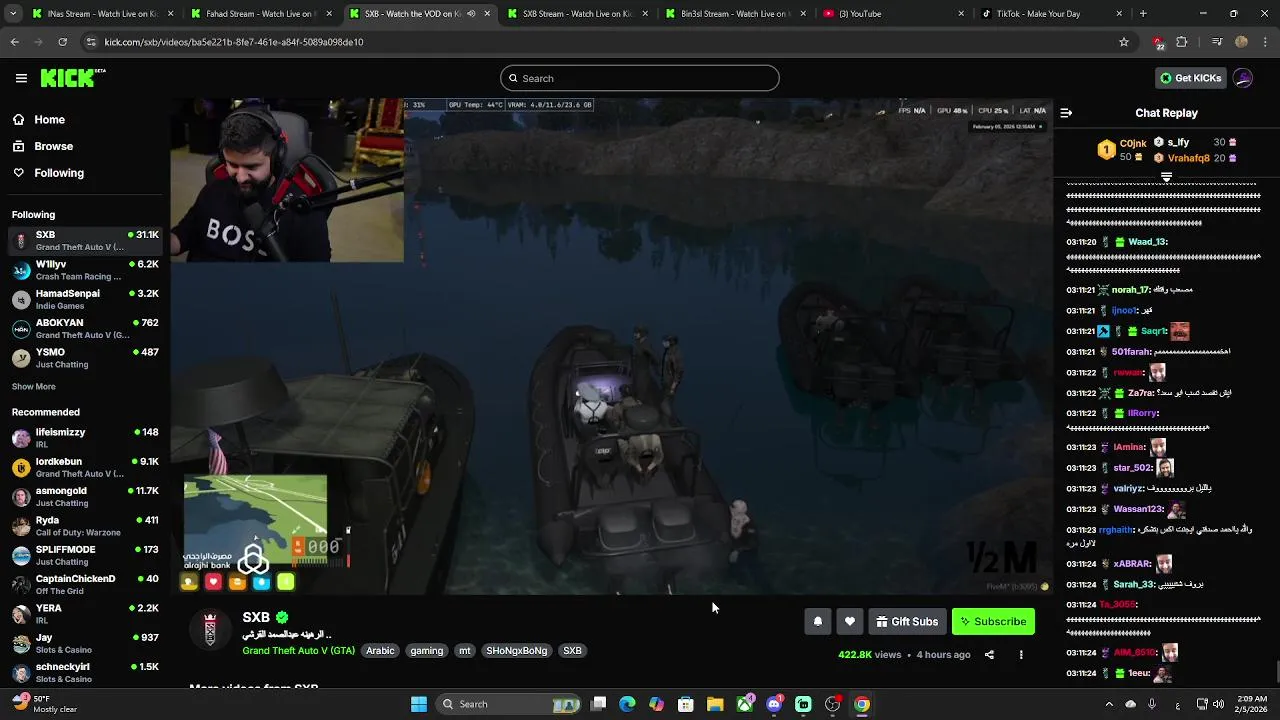The width and height of the screenshot is (1280, 720).
Task: Toggle the notification bell for SXB
Action: pos(818,621)
